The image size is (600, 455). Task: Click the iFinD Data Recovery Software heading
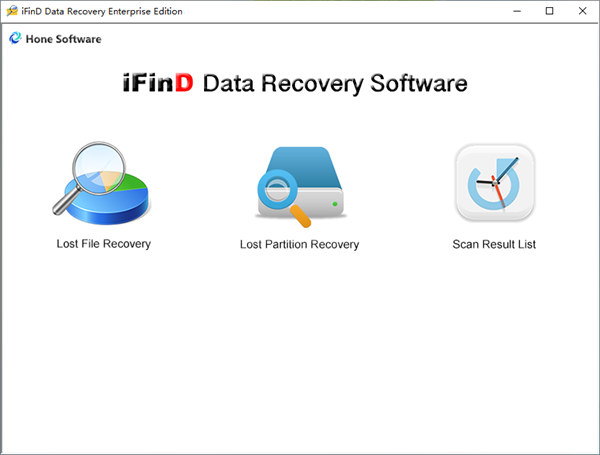click(x=295, y=83)
